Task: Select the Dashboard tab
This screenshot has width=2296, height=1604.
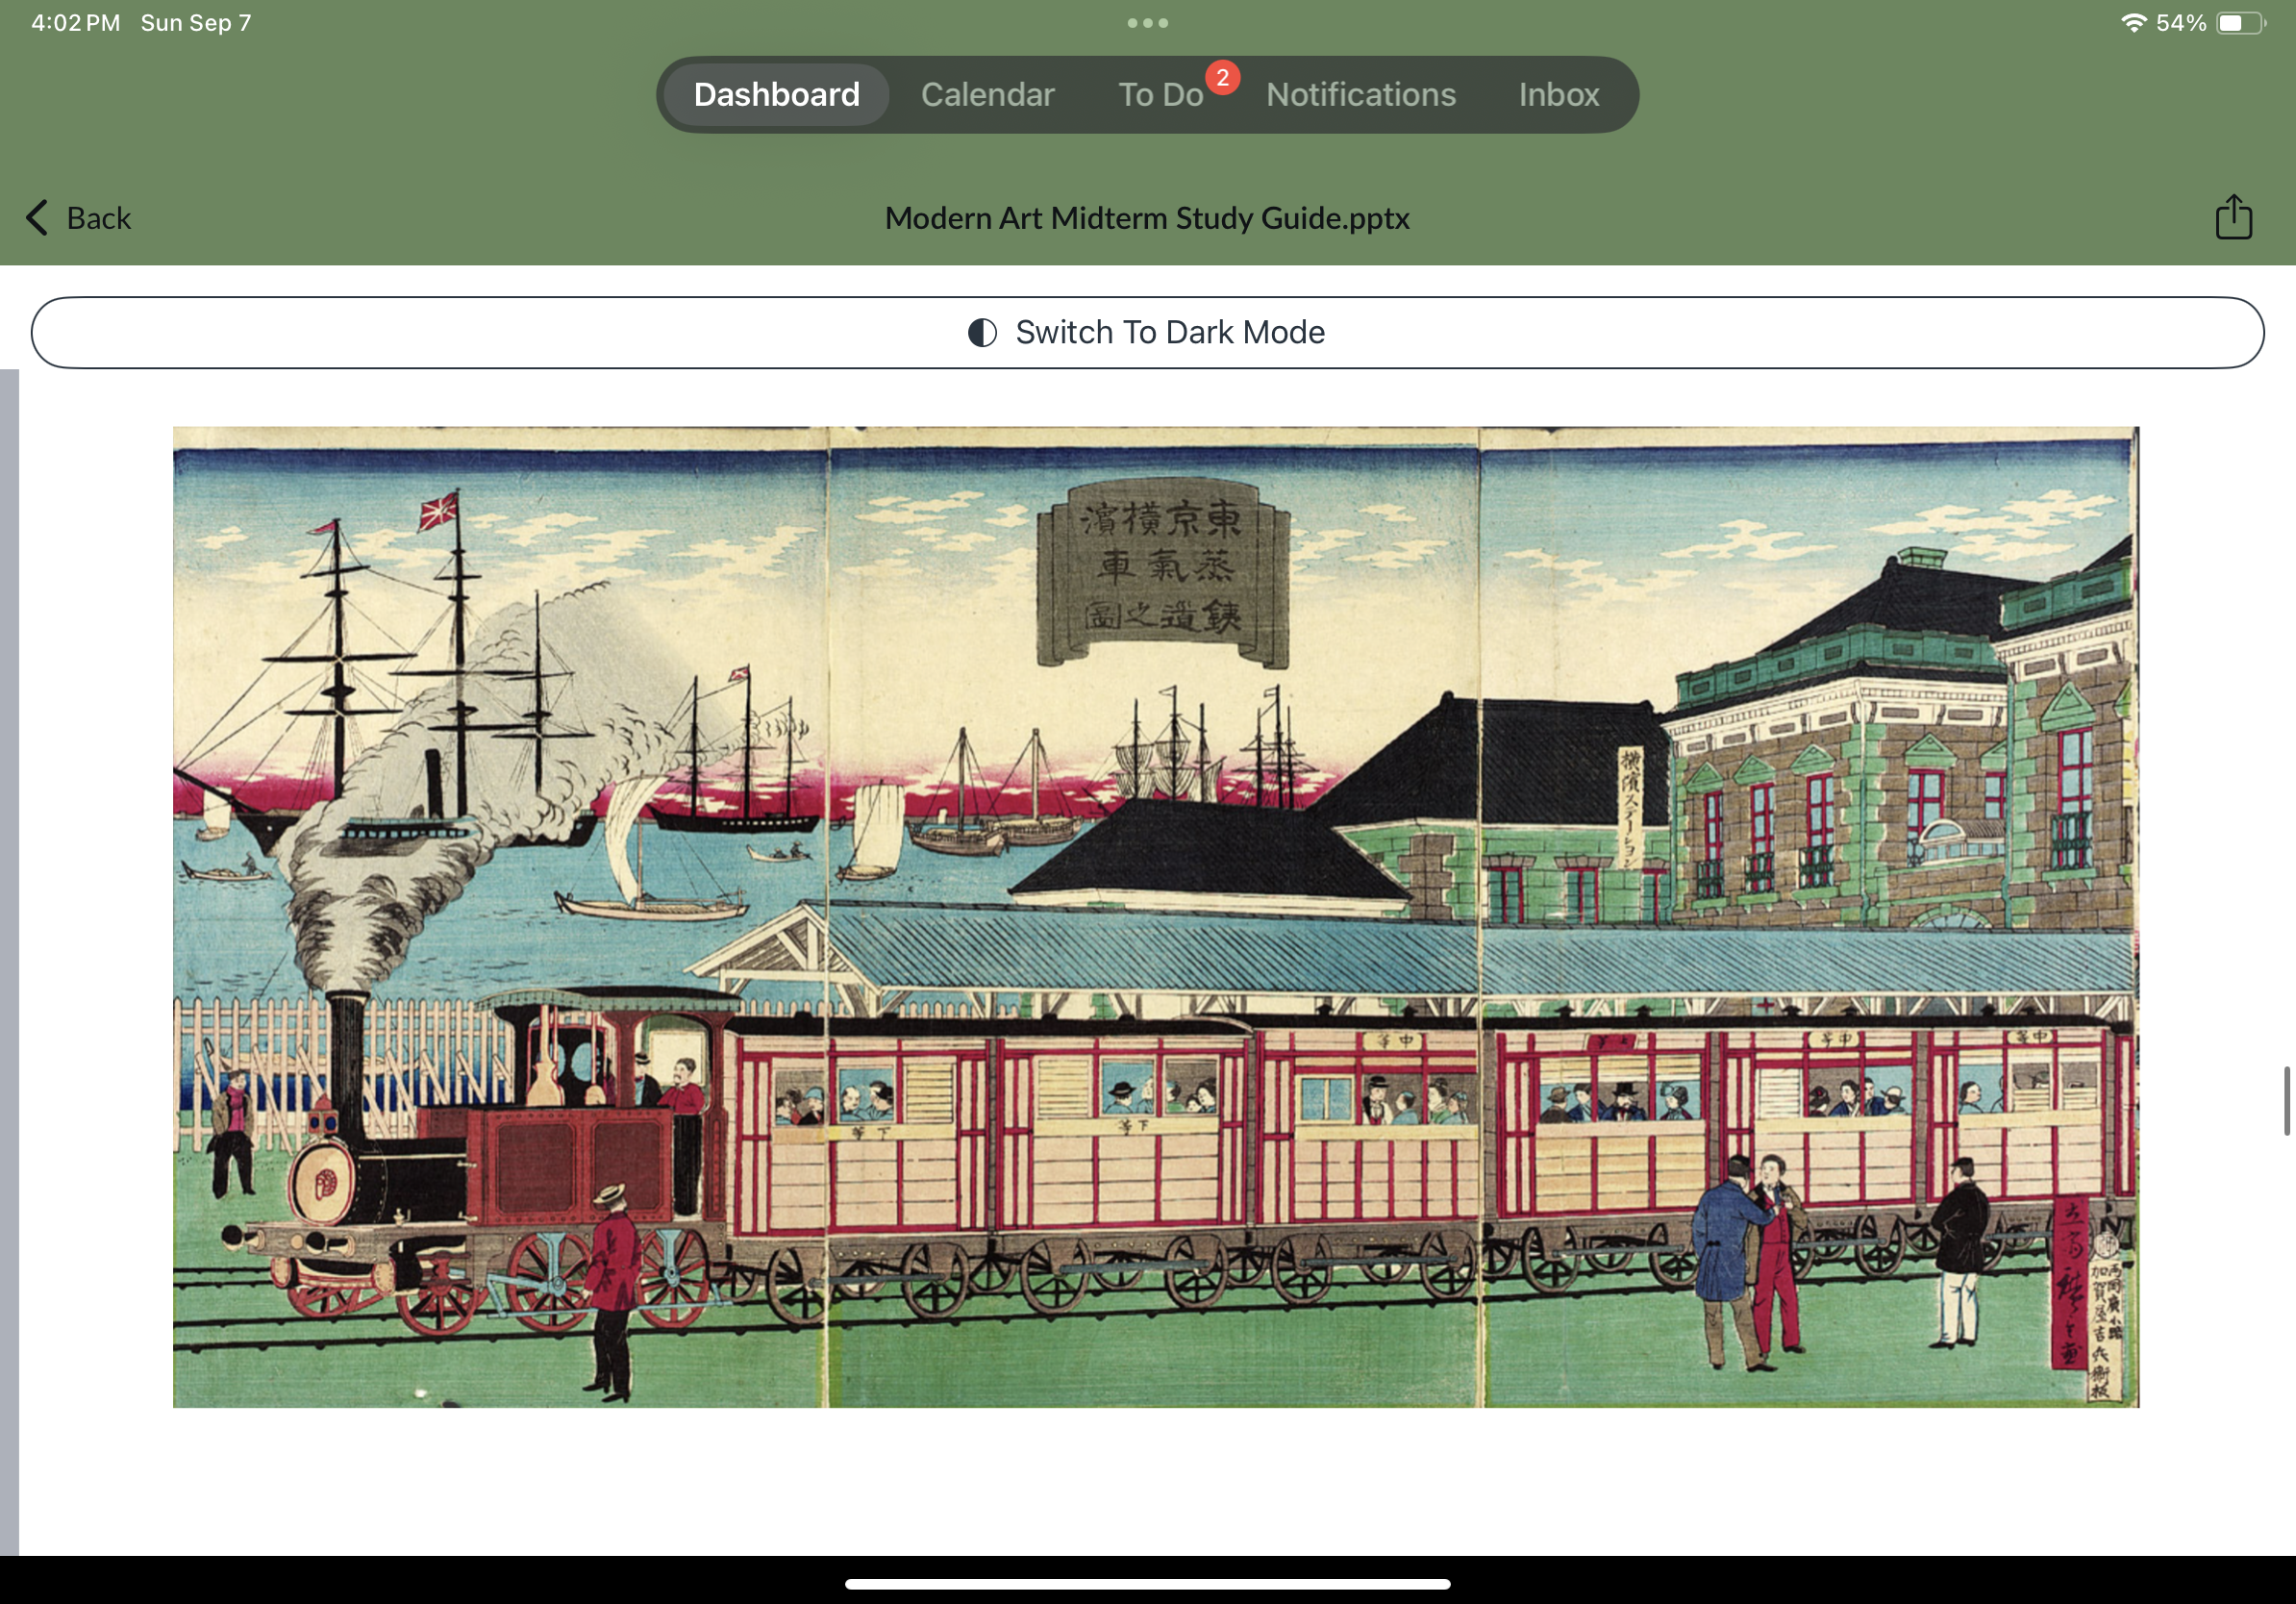Action: tap(776, 95)
